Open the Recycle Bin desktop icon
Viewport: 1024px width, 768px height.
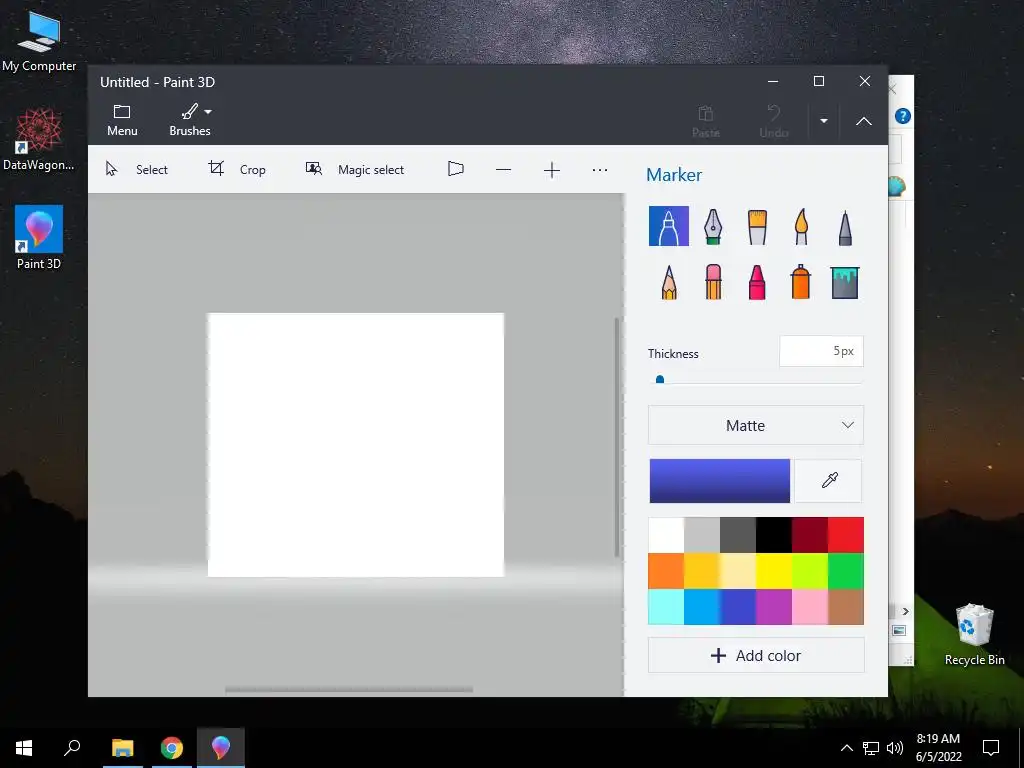pyautogui.click(x=974, y=634)
